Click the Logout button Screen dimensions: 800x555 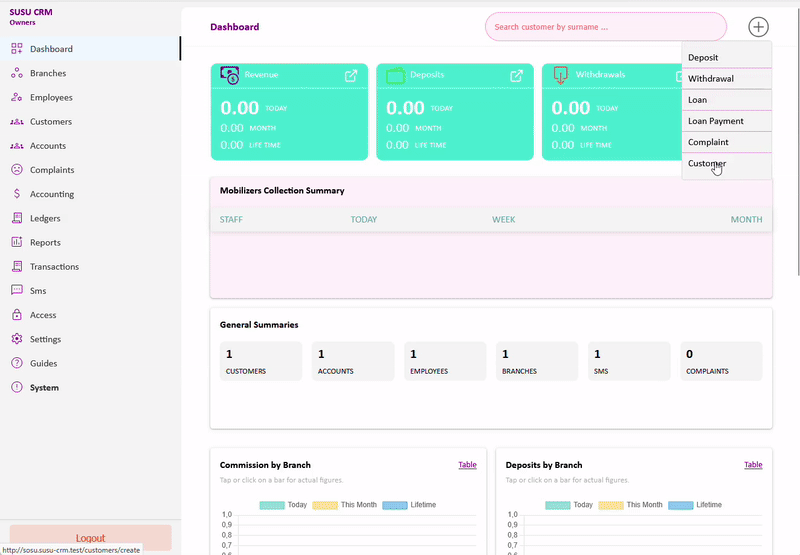[90, 537]
